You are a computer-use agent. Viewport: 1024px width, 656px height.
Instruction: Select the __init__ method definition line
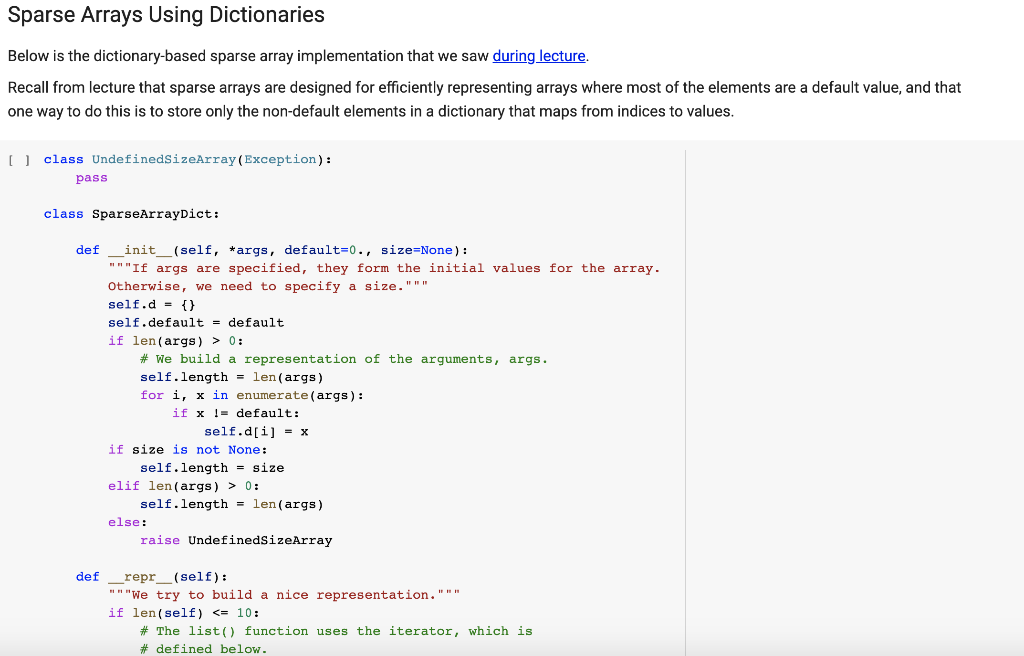pos(250,249)
